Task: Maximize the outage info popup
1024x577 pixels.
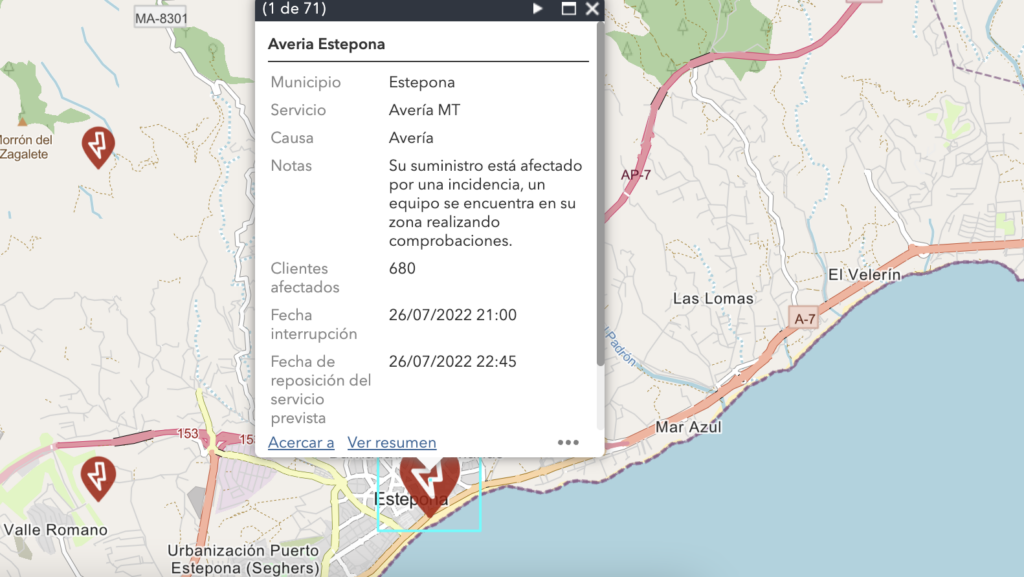Action: pos(569,8)
